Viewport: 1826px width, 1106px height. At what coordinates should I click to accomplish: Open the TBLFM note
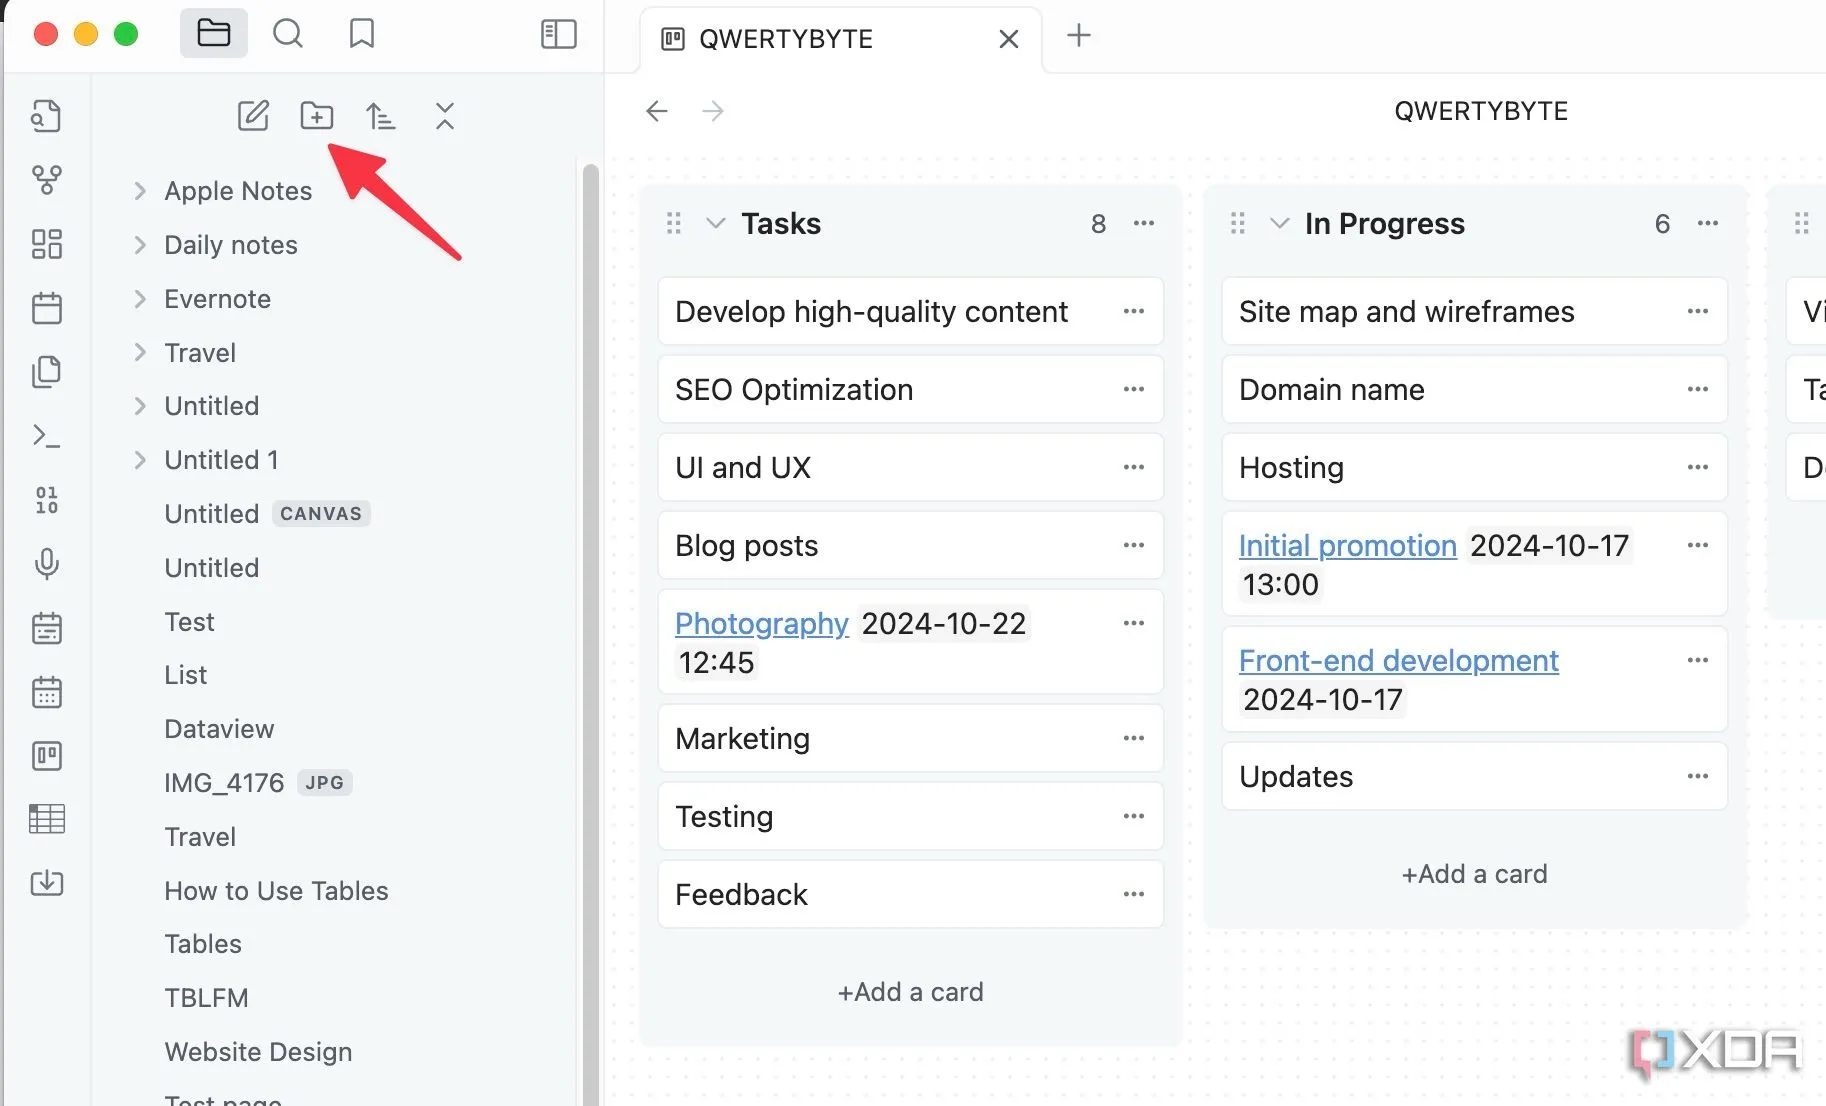click(x=206, y=998)
